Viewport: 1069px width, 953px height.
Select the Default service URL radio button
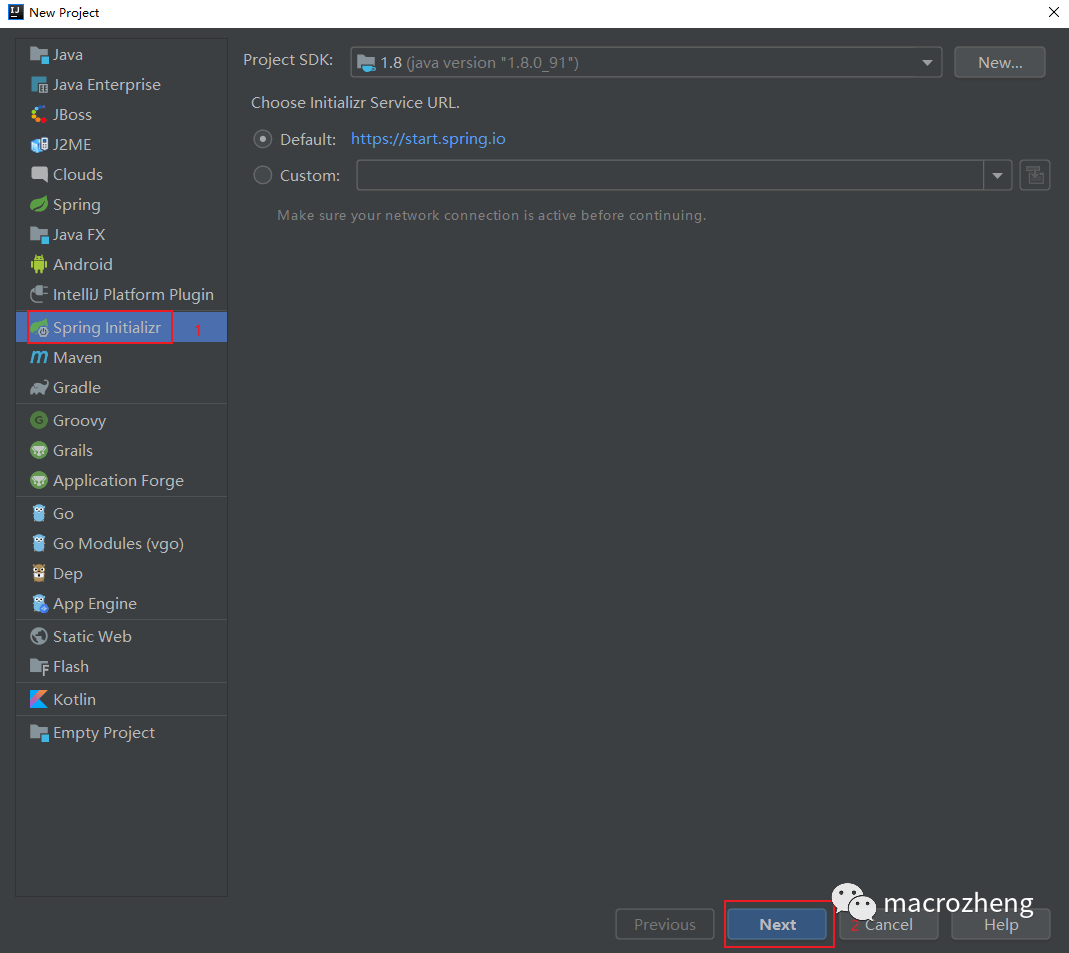coord(262,139)
